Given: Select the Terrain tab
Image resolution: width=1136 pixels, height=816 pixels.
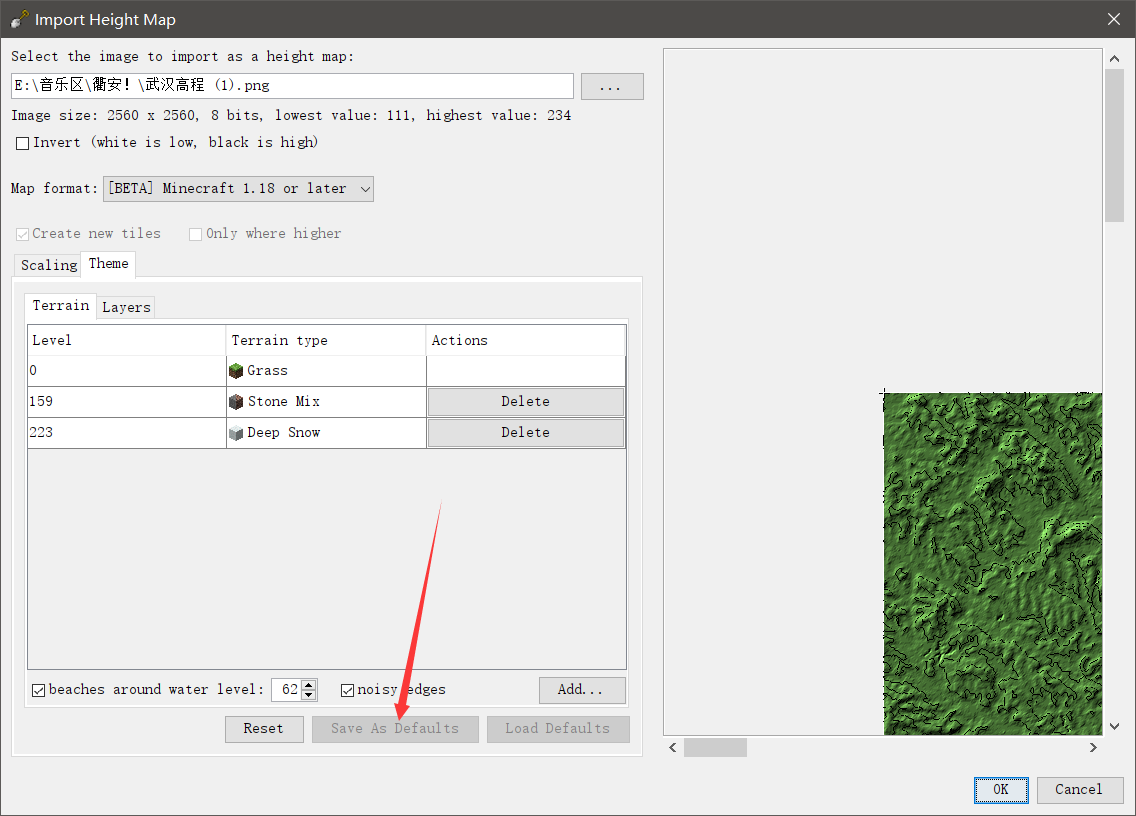Looking at the screenshot, I should point(60,305).
